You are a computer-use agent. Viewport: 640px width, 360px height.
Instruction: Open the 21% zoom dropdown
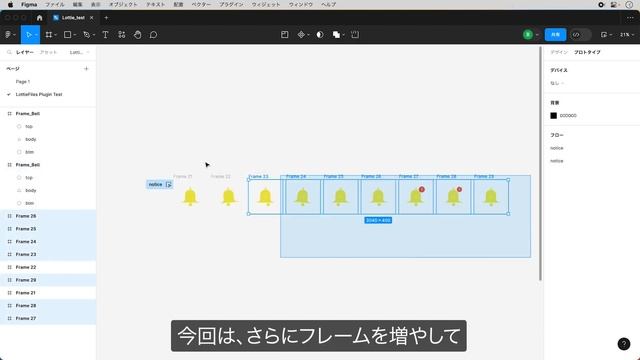point(627,35)
